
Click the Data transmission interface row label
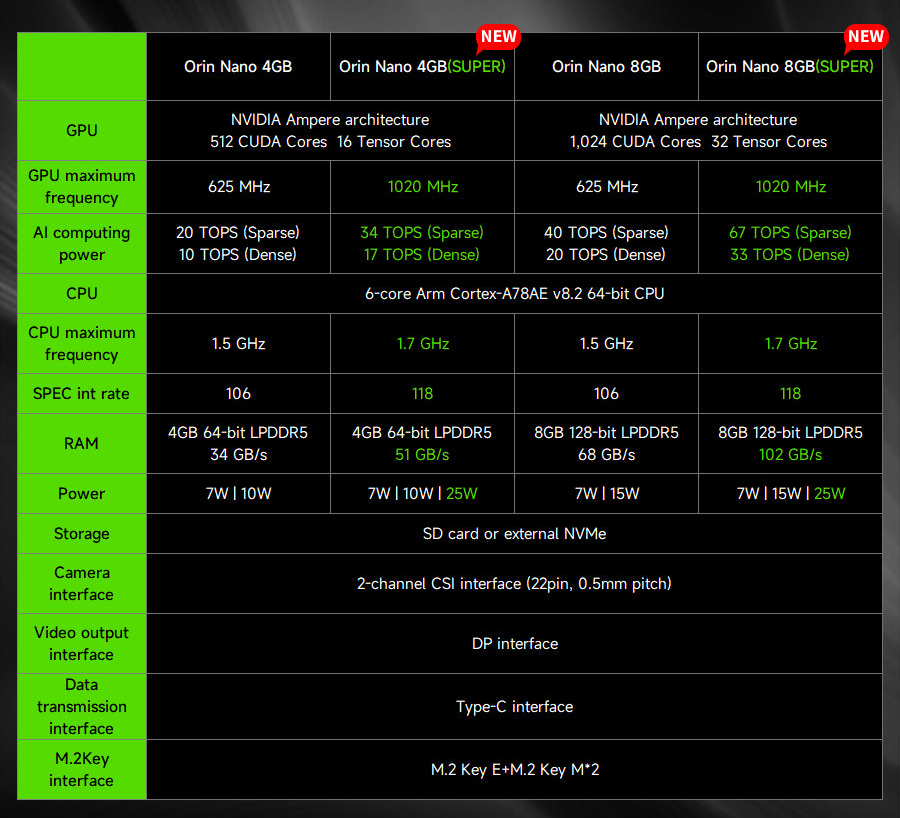click(82, 706)
